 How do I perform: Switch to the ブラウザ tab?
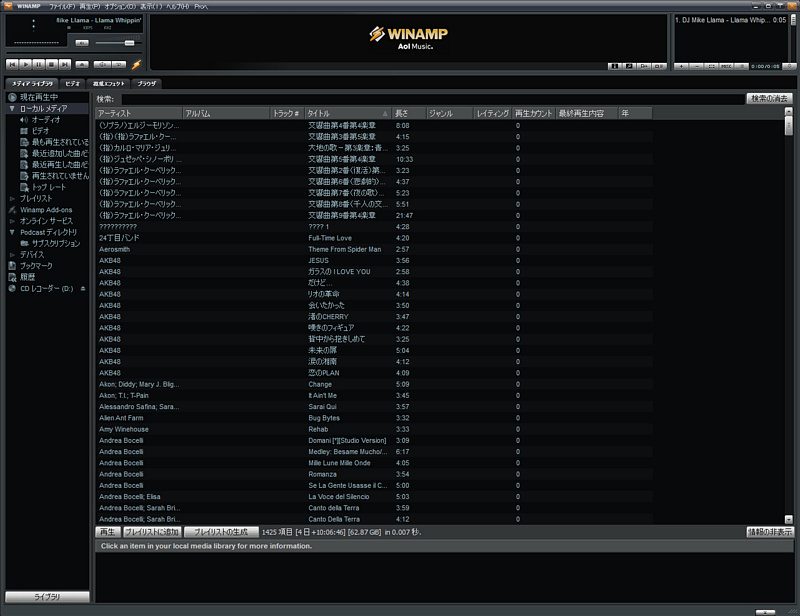pyautogui.click(x=146, y=83)
